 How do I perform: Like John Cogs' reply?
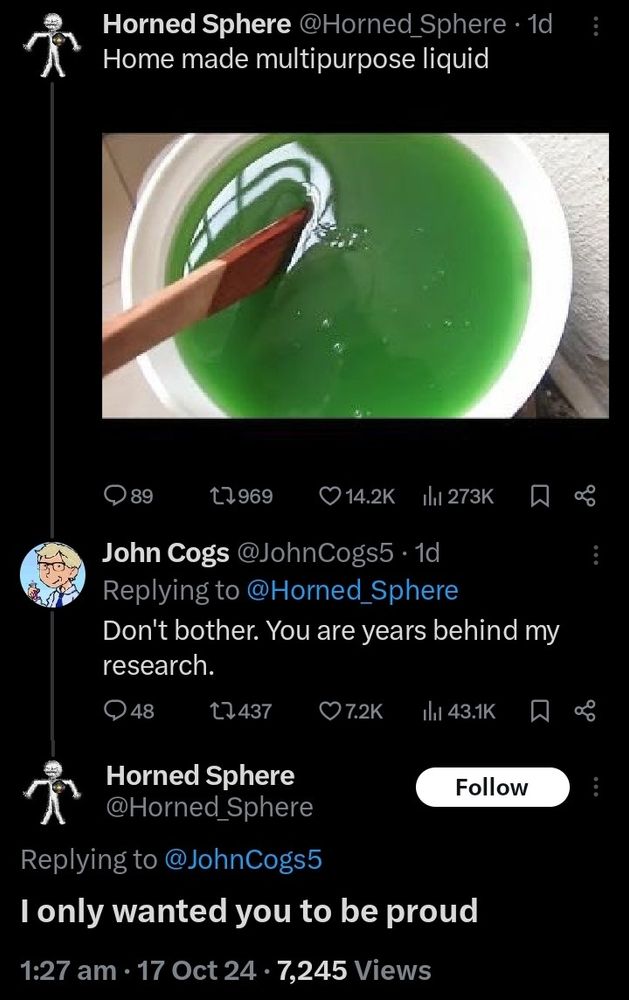point(330,711)
